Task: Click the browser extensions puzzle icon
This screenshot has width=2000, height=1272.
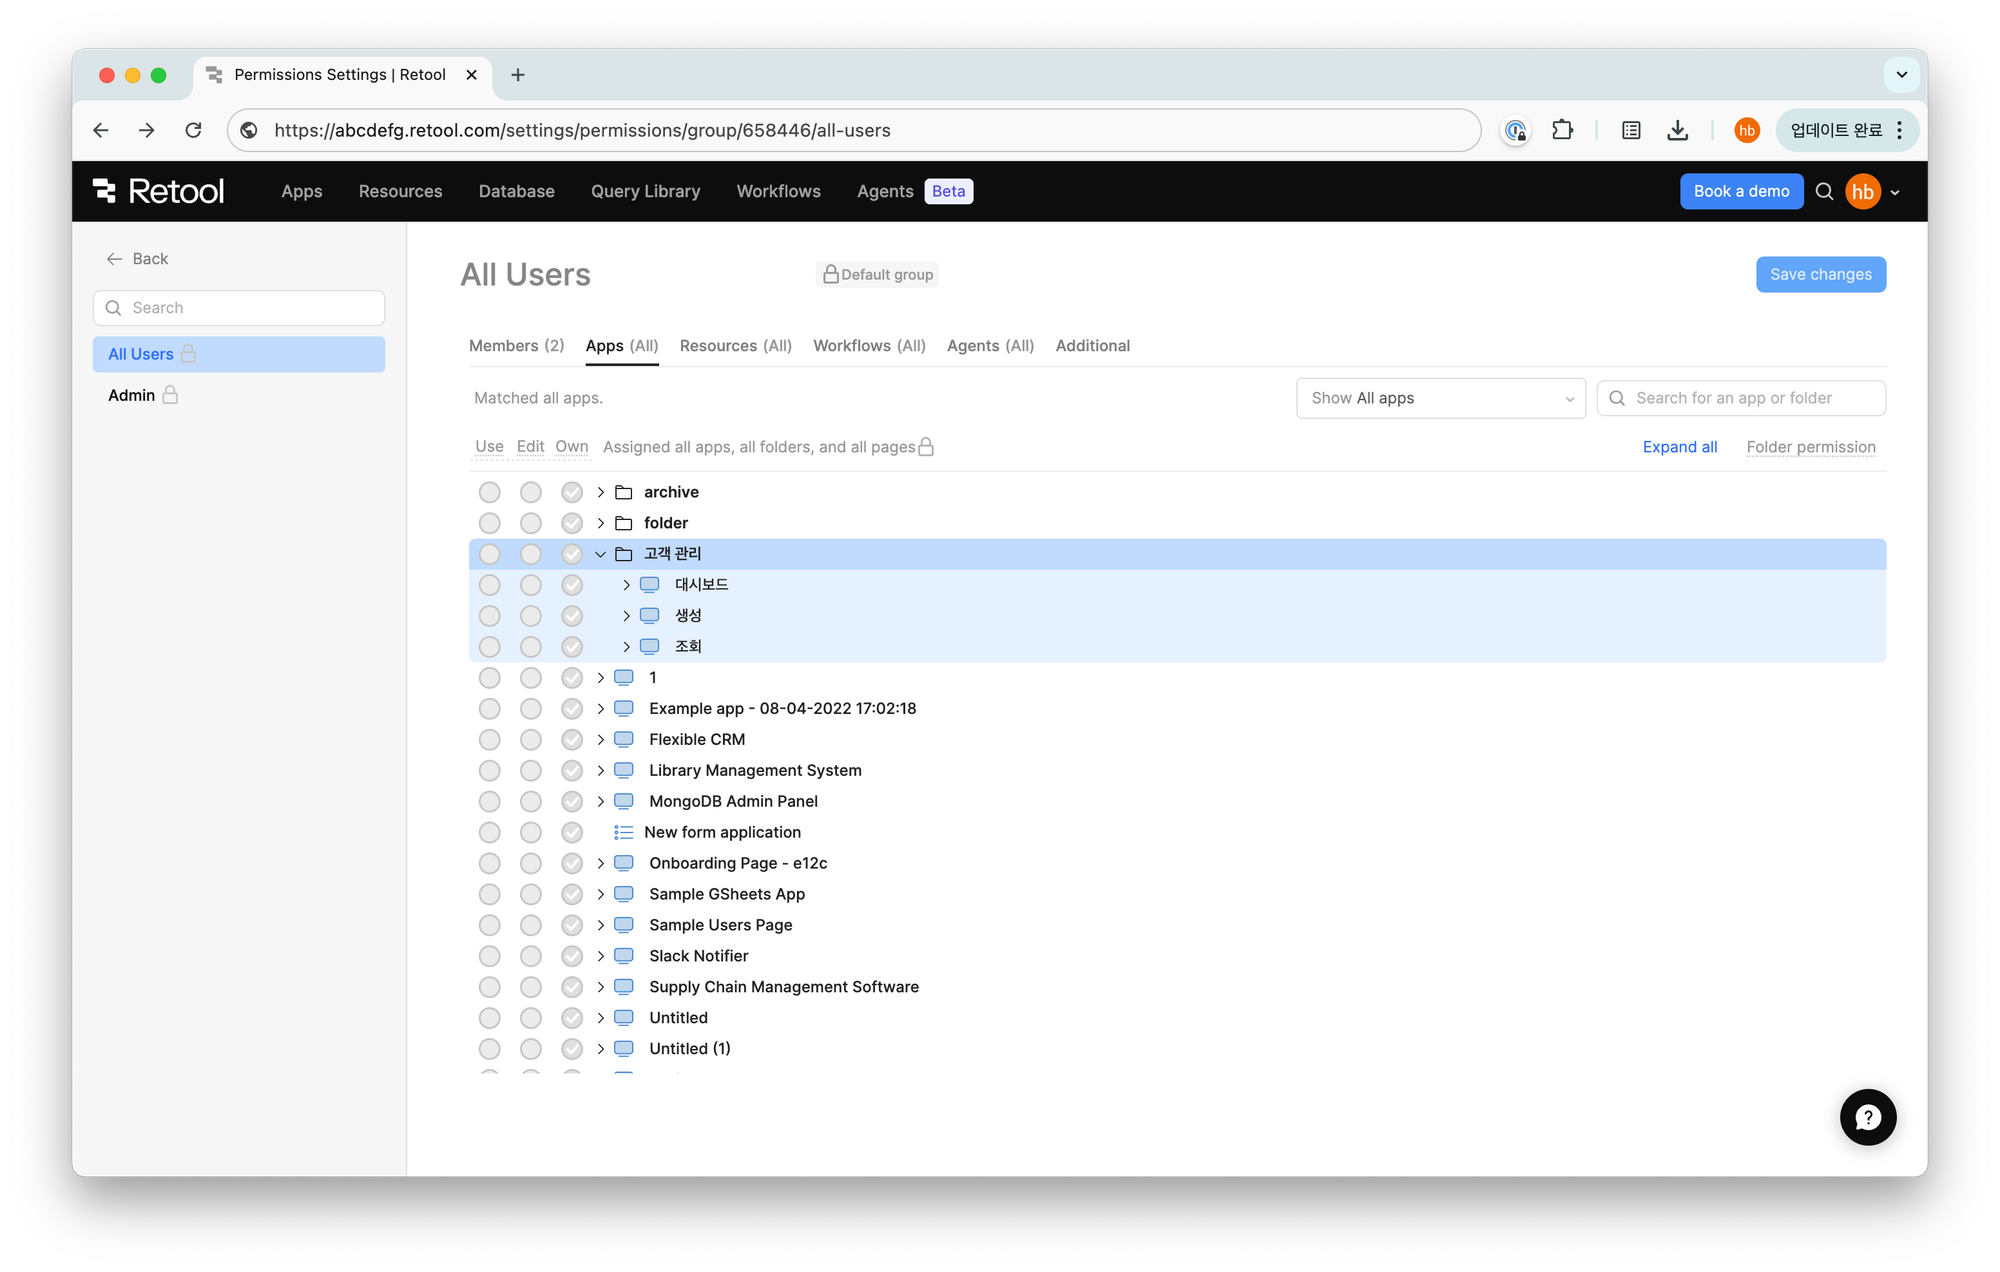Action: click(x=1562, y=130)
